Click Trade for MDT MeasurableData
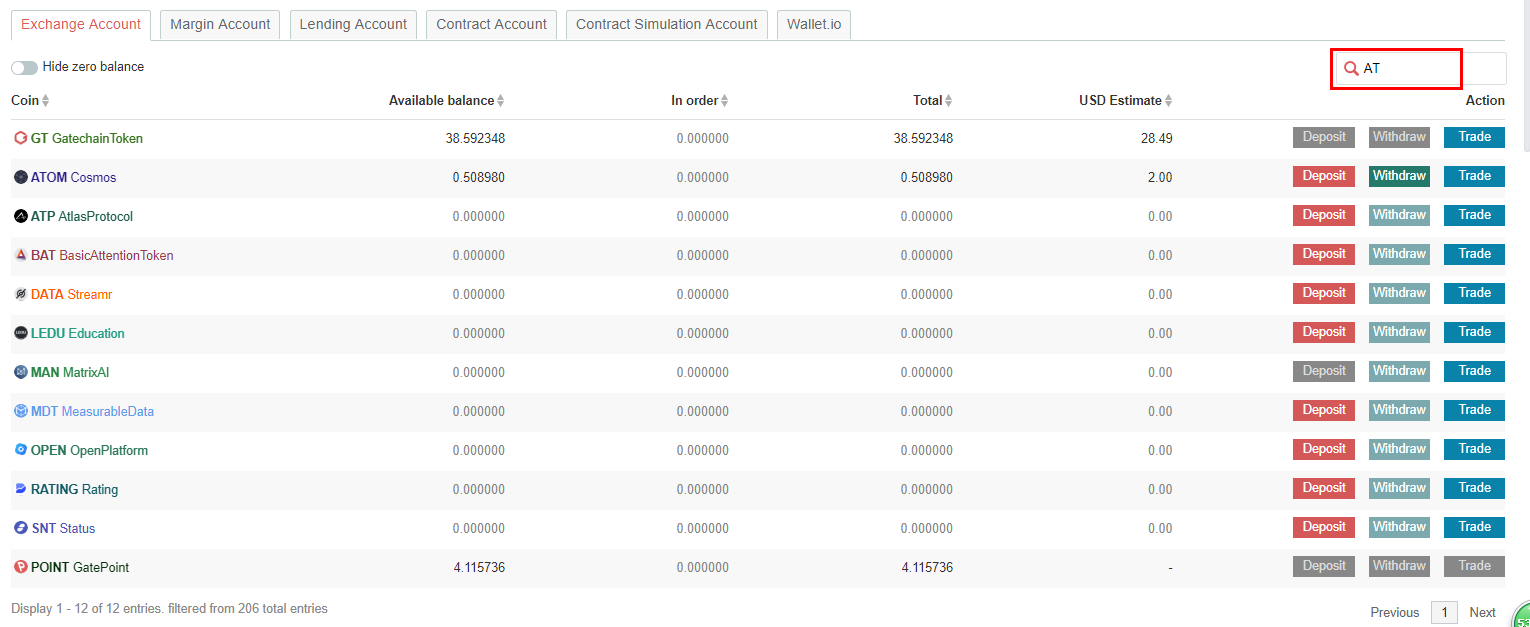 1474,410
